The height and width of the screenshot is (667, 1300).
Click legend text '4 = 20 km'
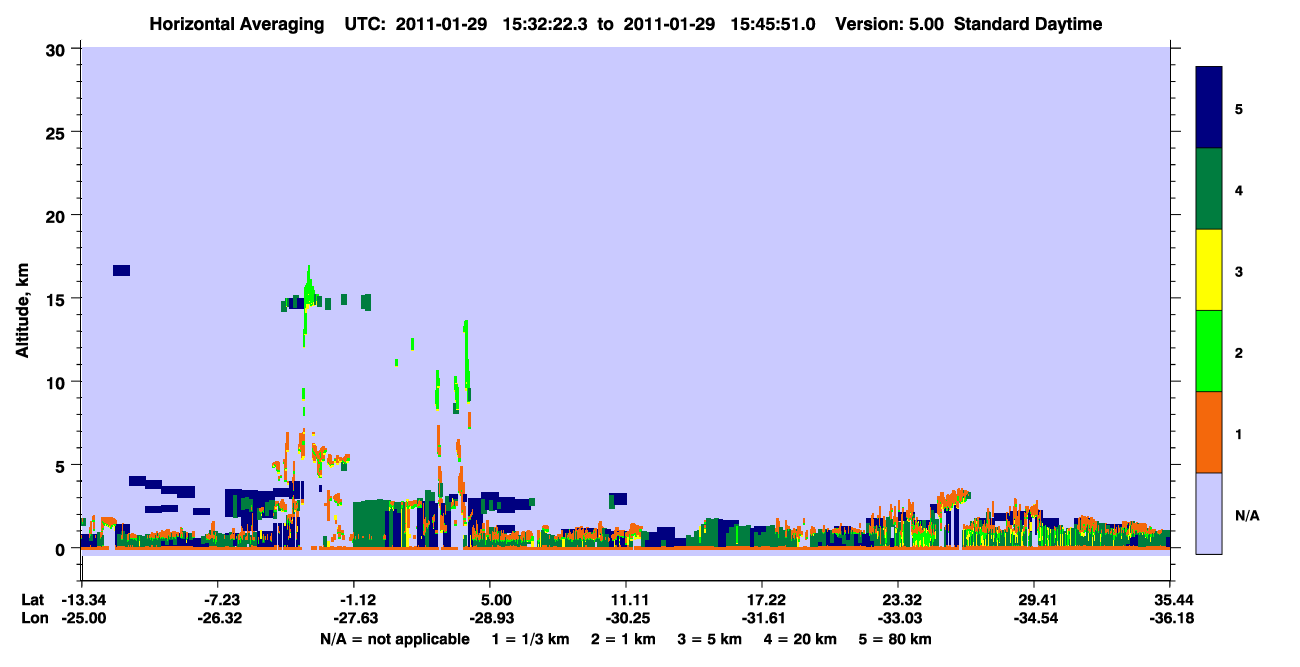[802, 639]
